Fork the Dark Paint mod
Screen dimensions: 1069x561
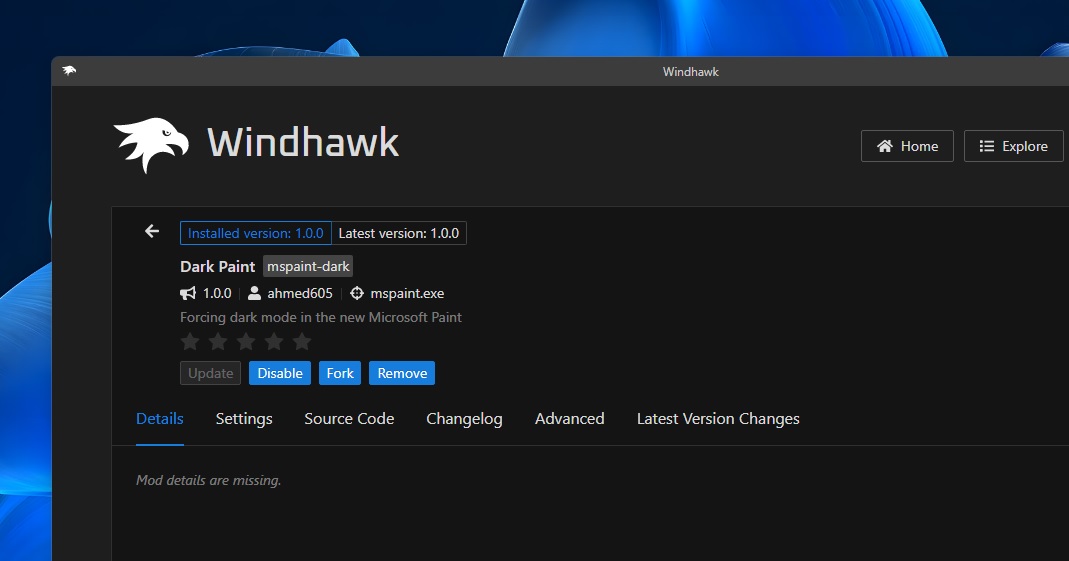[x=340, y=373]
